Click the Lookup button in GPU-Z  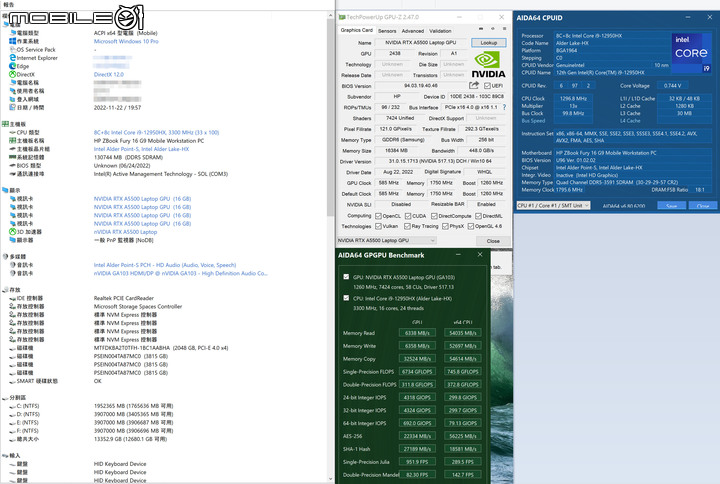coord(489,43)
